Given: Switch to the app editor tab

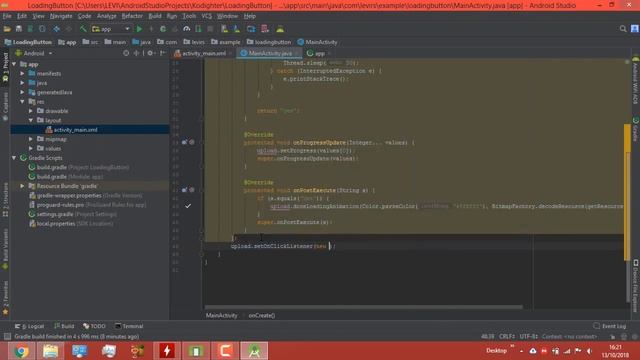Looking at the screenshot, I should click(x=319, y=53).
